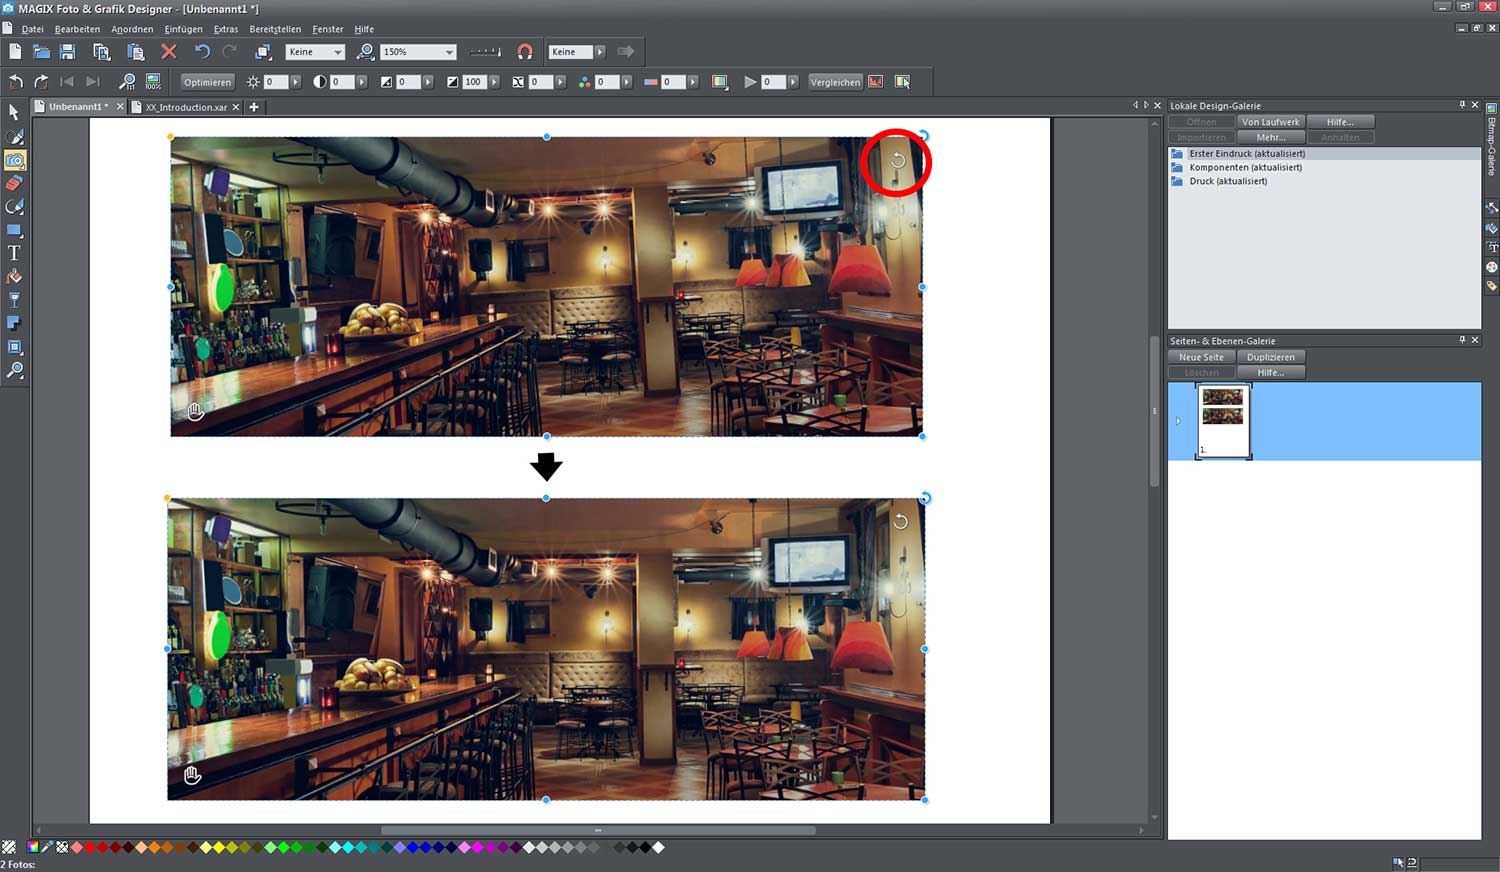
Task: Switch to the XX_Introduction.xar tab
Action: point(186,107)
